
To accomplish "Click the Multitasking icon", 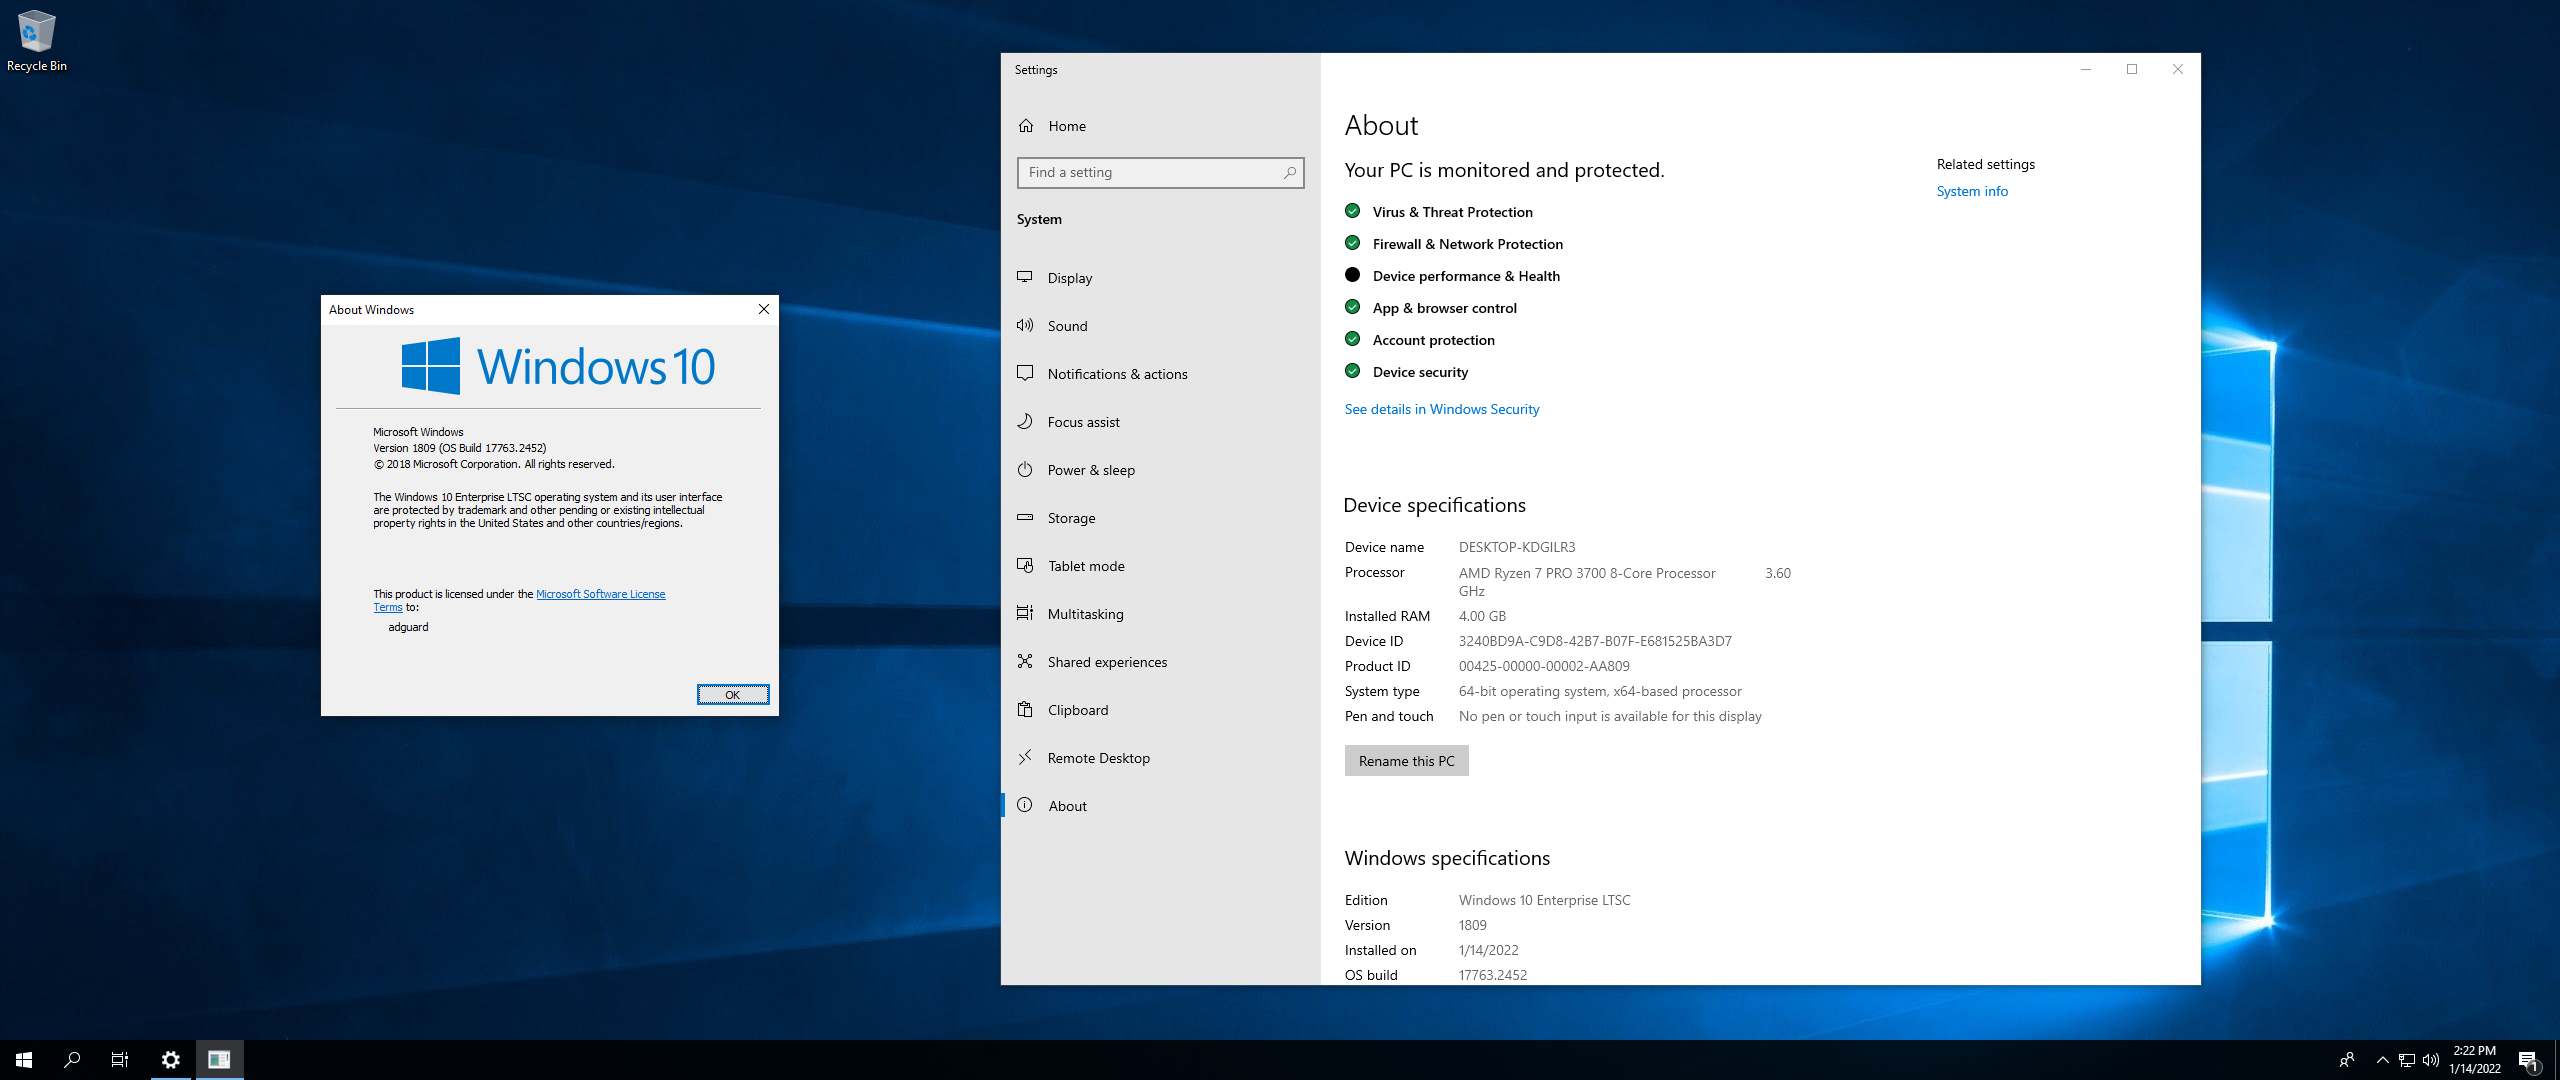I will [x=1025, y=613].
